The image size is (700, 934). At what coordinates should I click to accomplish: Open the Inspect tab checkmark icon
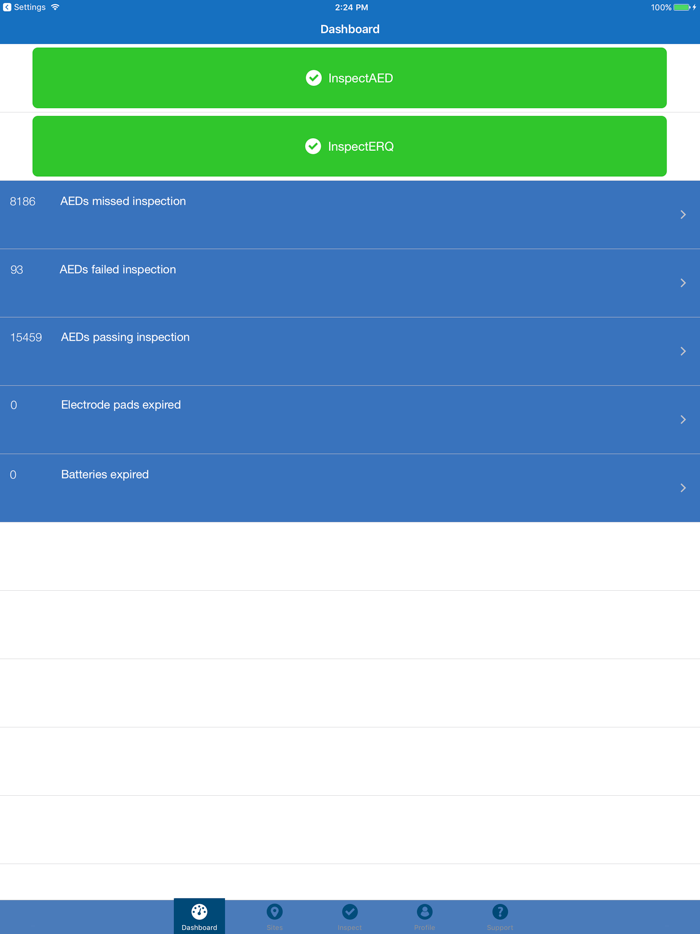tap(350, 911)
